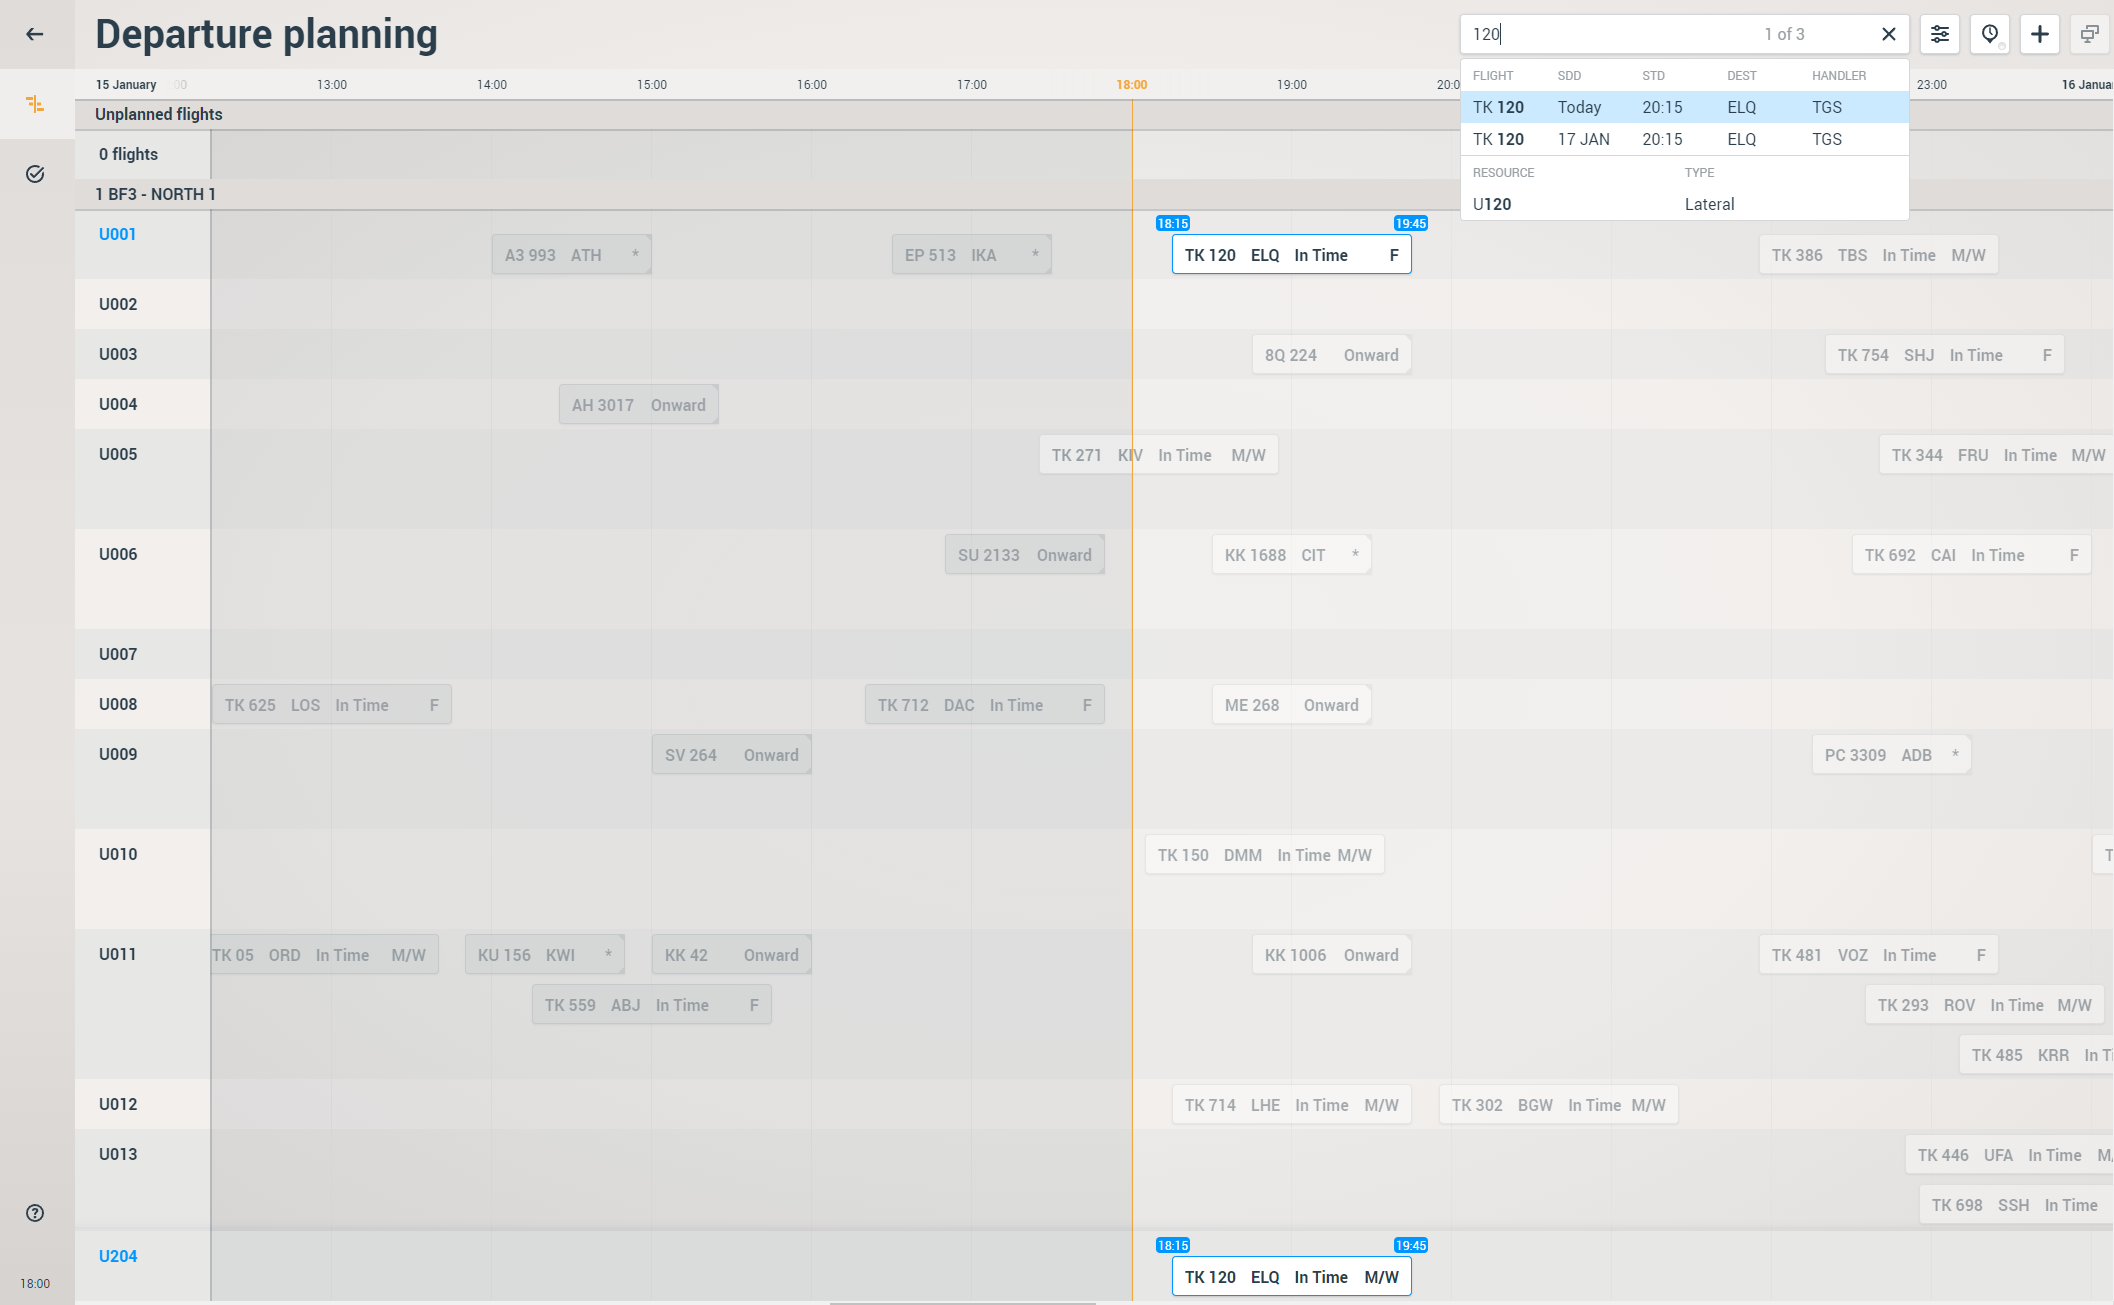Click the 19:45 end tag on U001
The height and width of the screenshot is (1305, 2114).
[1411, 223]
